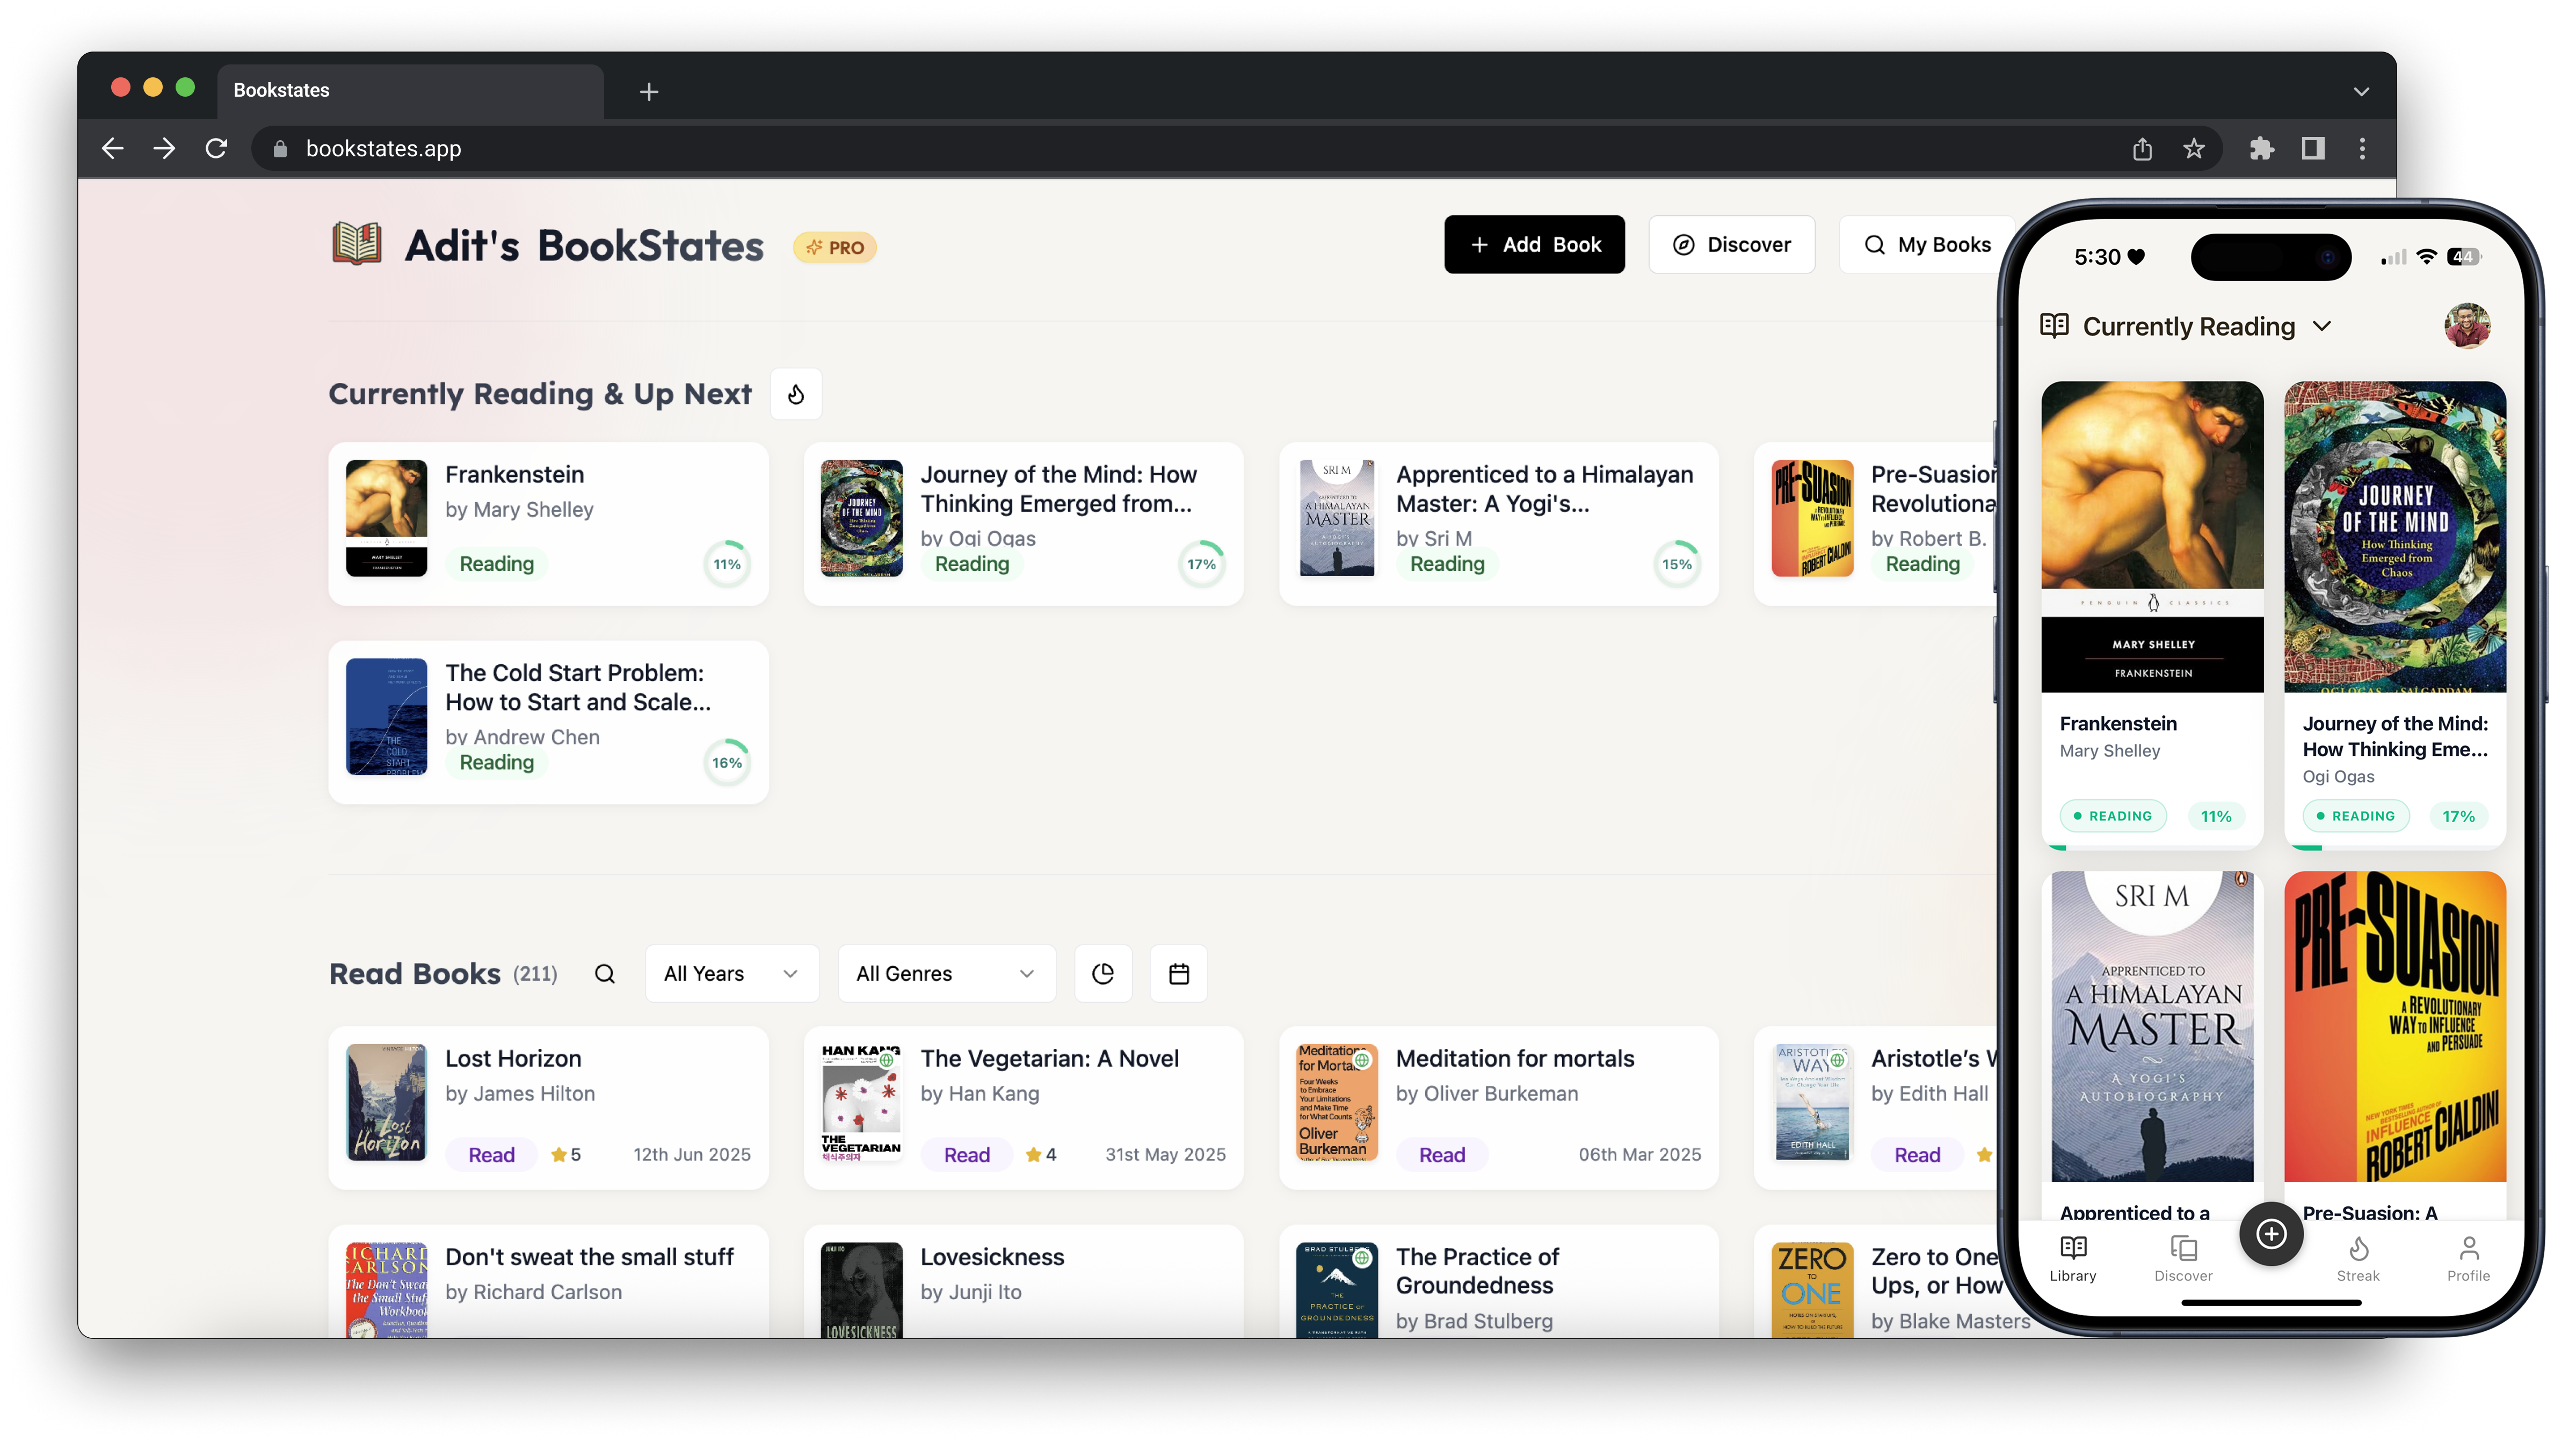Screen dimensions: 2576x1442
Task: Click the BookStates open-book logo
Action: [x=357, y=244]
